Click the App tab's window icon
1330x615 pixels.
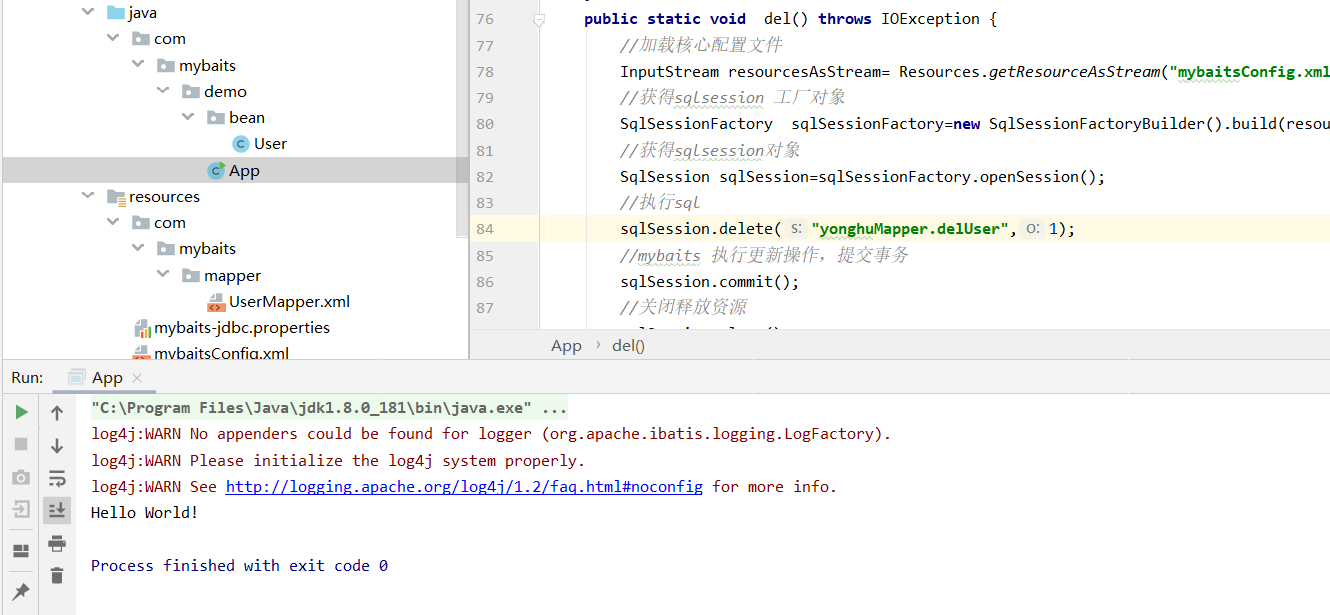76,377
